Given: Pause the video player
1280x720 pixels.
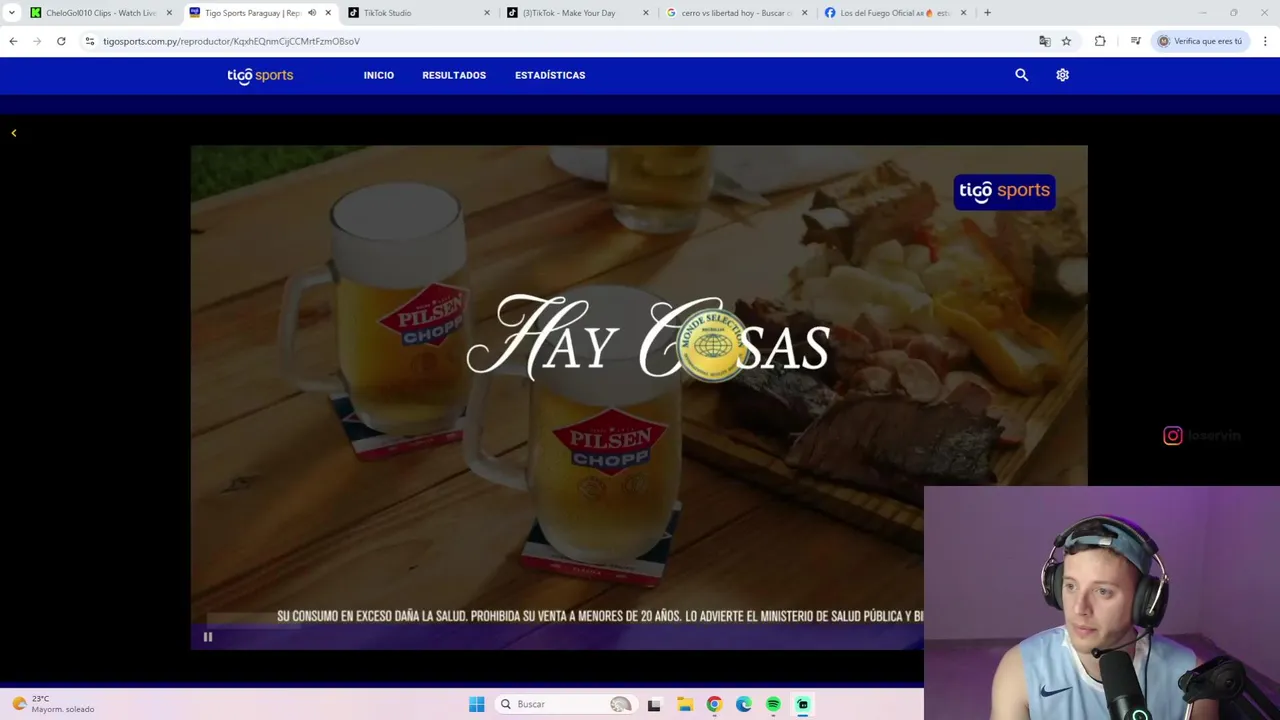Looking at the screenshot, I should [208, 637].
